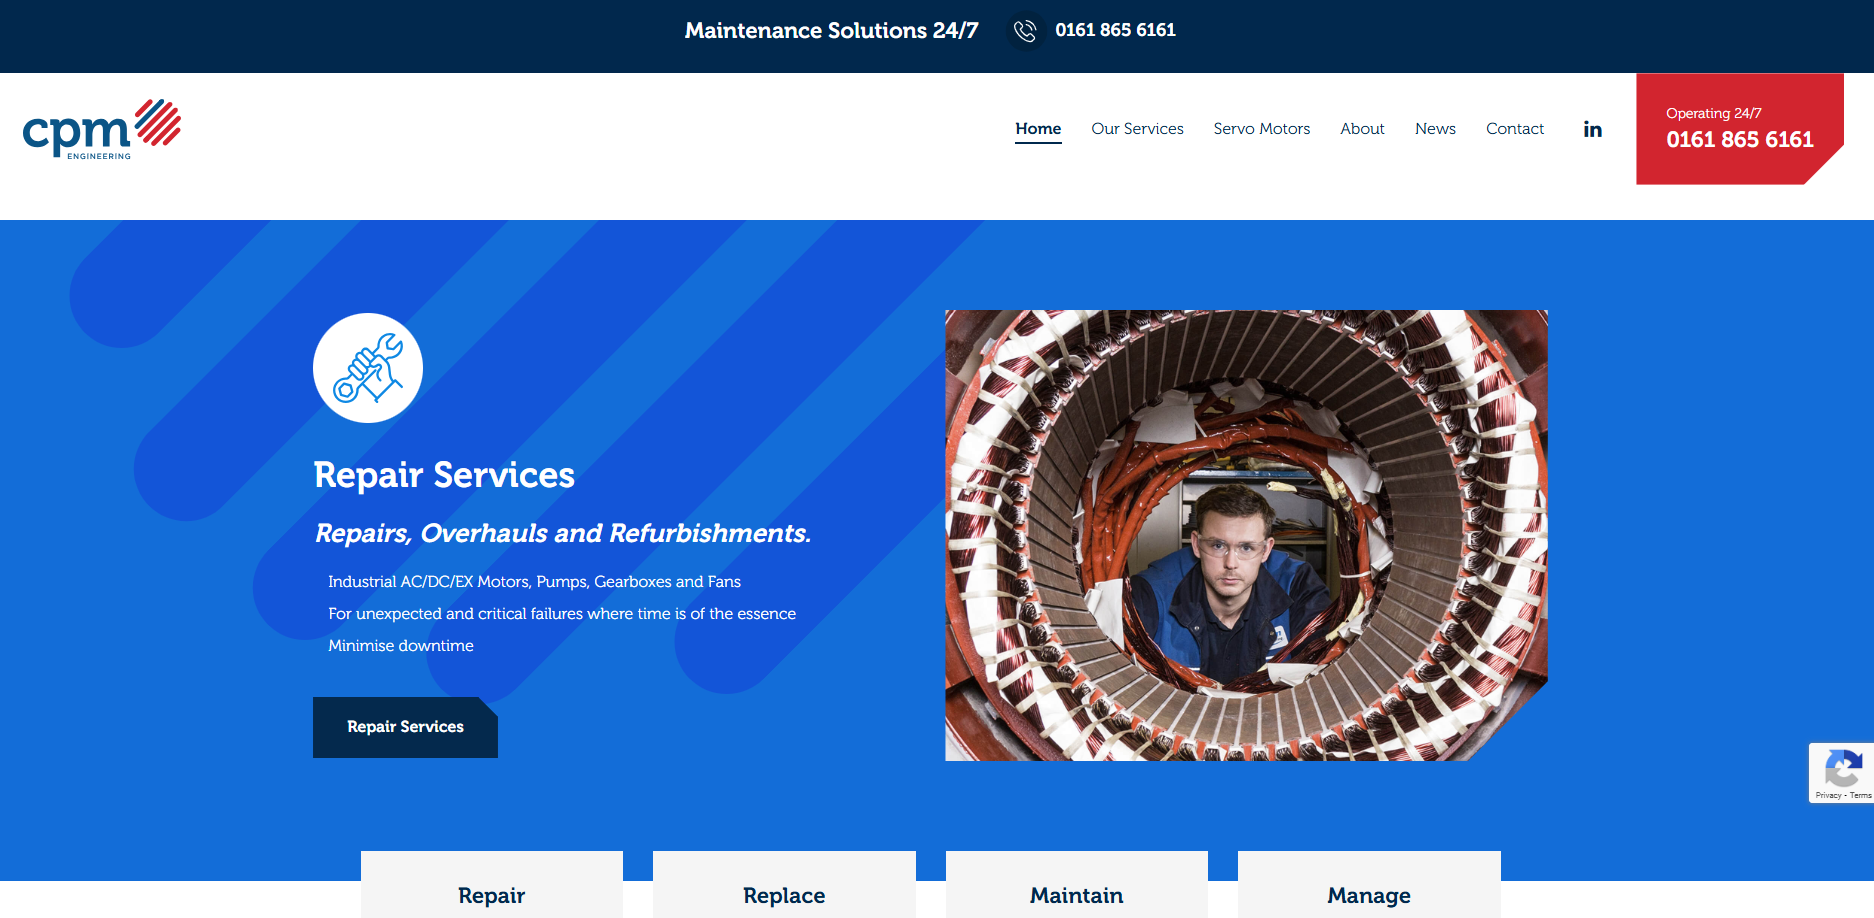Click the motor stator technician photo
1874x918 pixels.
coord(1246,535)
